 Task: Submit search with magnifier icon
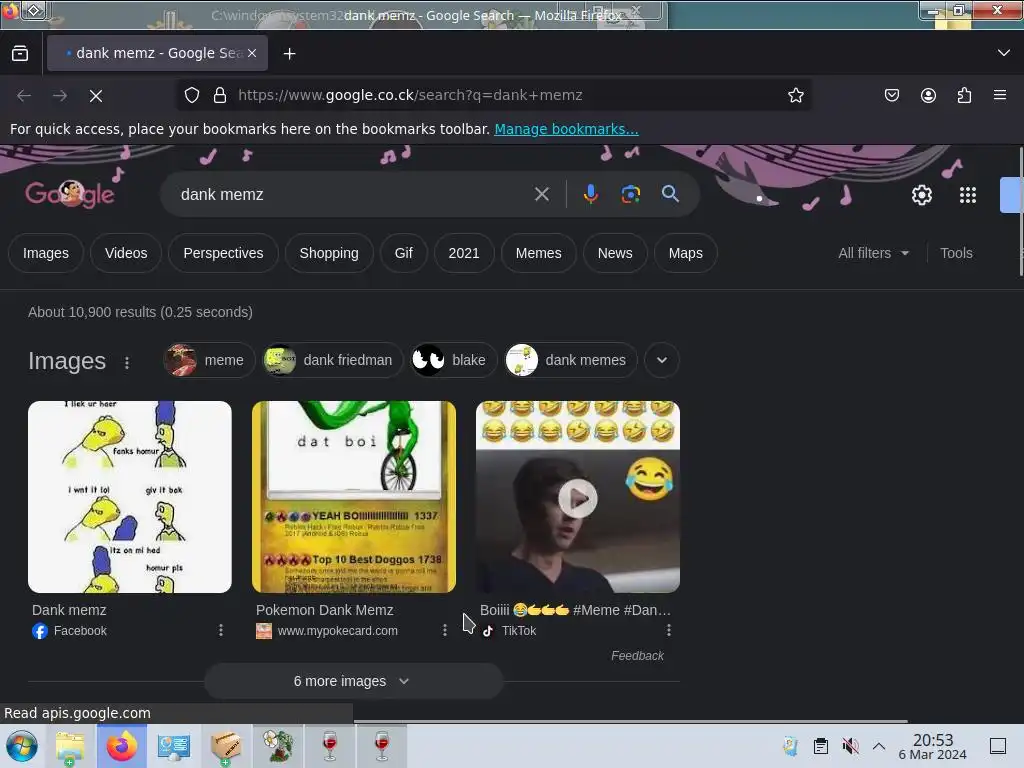point(670,194)
